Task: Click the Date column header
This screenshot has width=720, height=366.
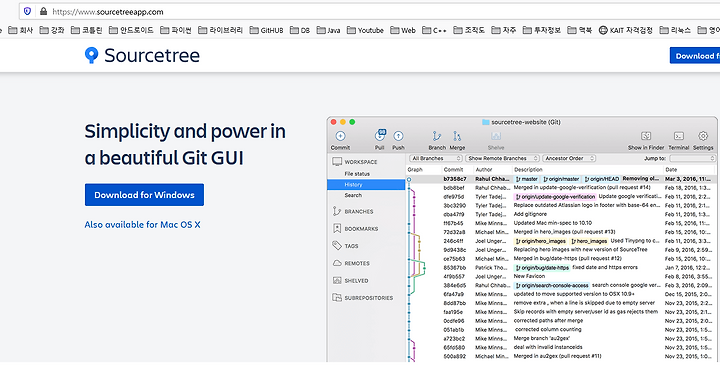Action: pyautogui.click(x=671, y=169)
